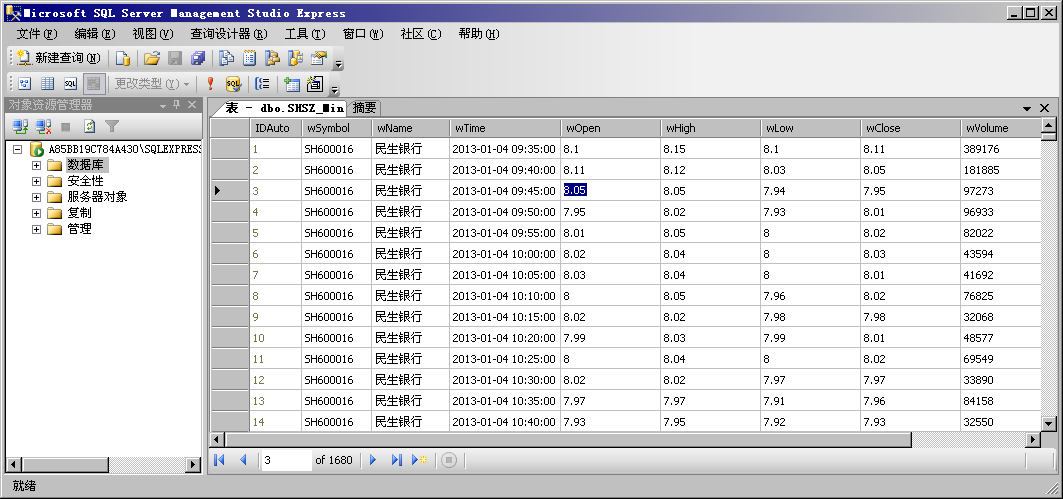Viewport: 1063px width, 499px height.
Task: Execute SQL with the red exclamation icon
Action: pyautogui.click(x=210, y=84)
